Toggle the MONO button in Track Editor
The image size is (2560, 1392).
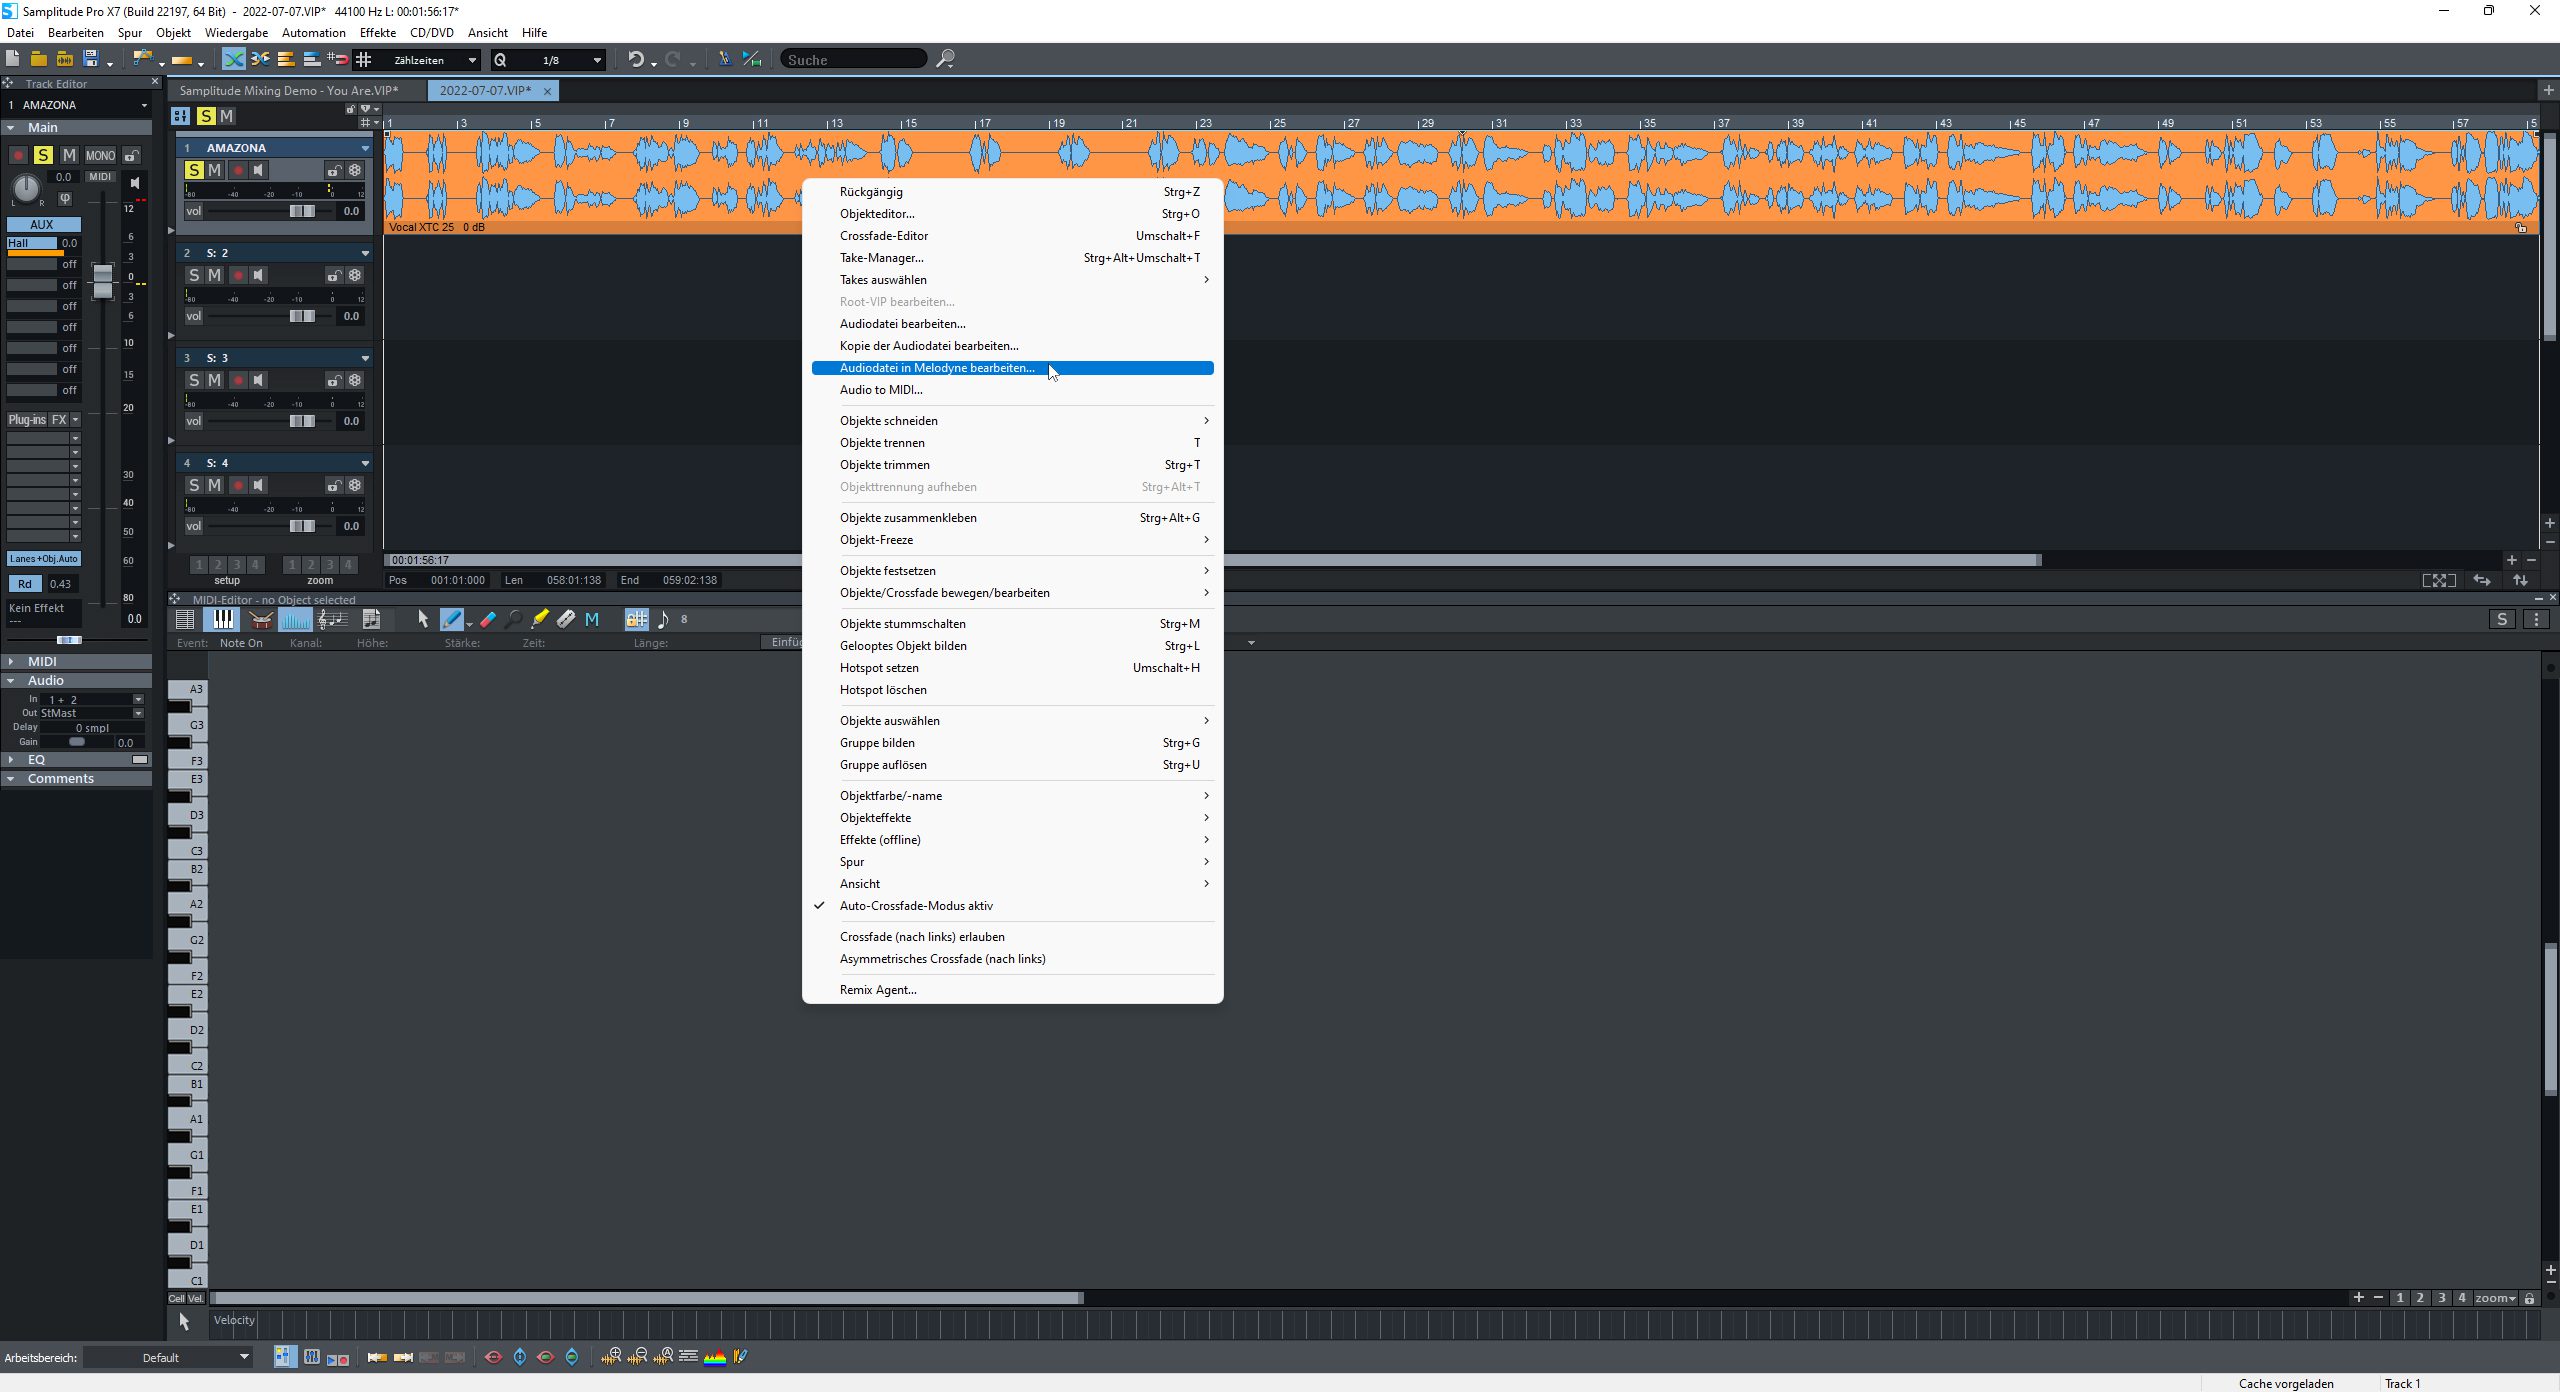click(x=100, y=155)
